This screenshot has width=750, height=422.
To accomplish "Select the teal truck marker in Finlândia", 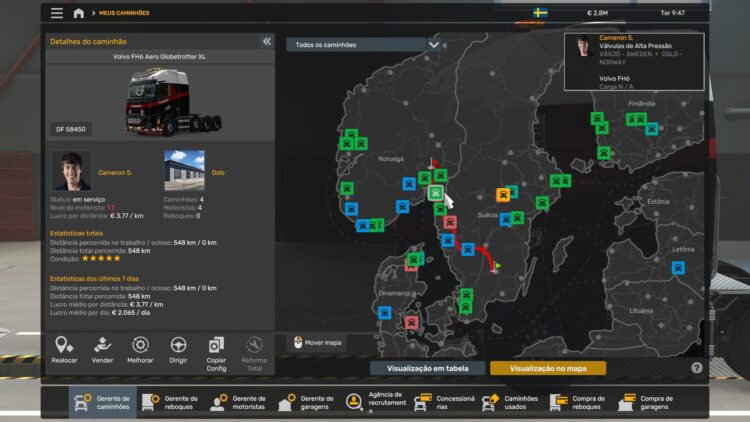I will pyautogui.click(x=651, y=129).
